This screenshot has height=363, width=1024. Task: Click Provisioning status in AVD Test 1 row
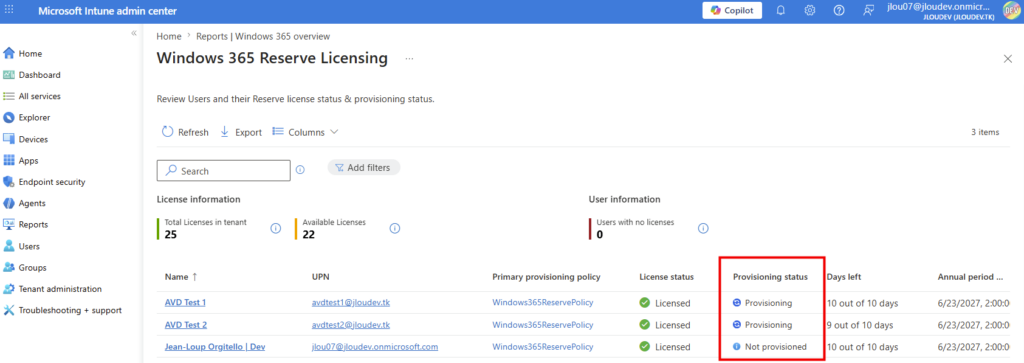(763, 303)
